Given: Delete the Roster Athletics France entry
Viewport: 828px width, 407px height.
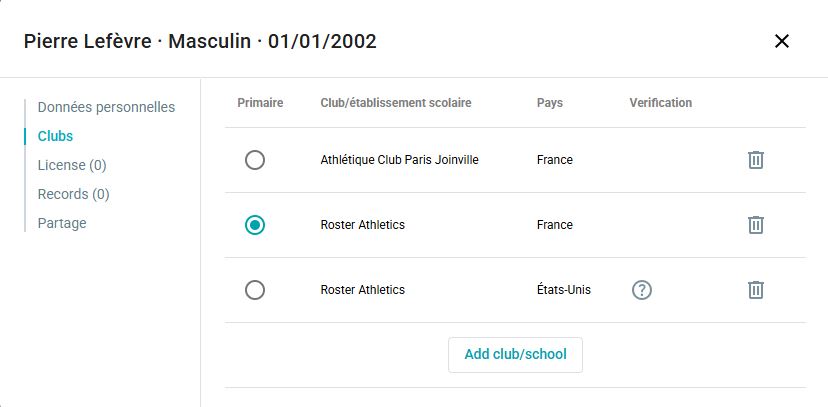Looking at the screenshot, I should 756,225.
